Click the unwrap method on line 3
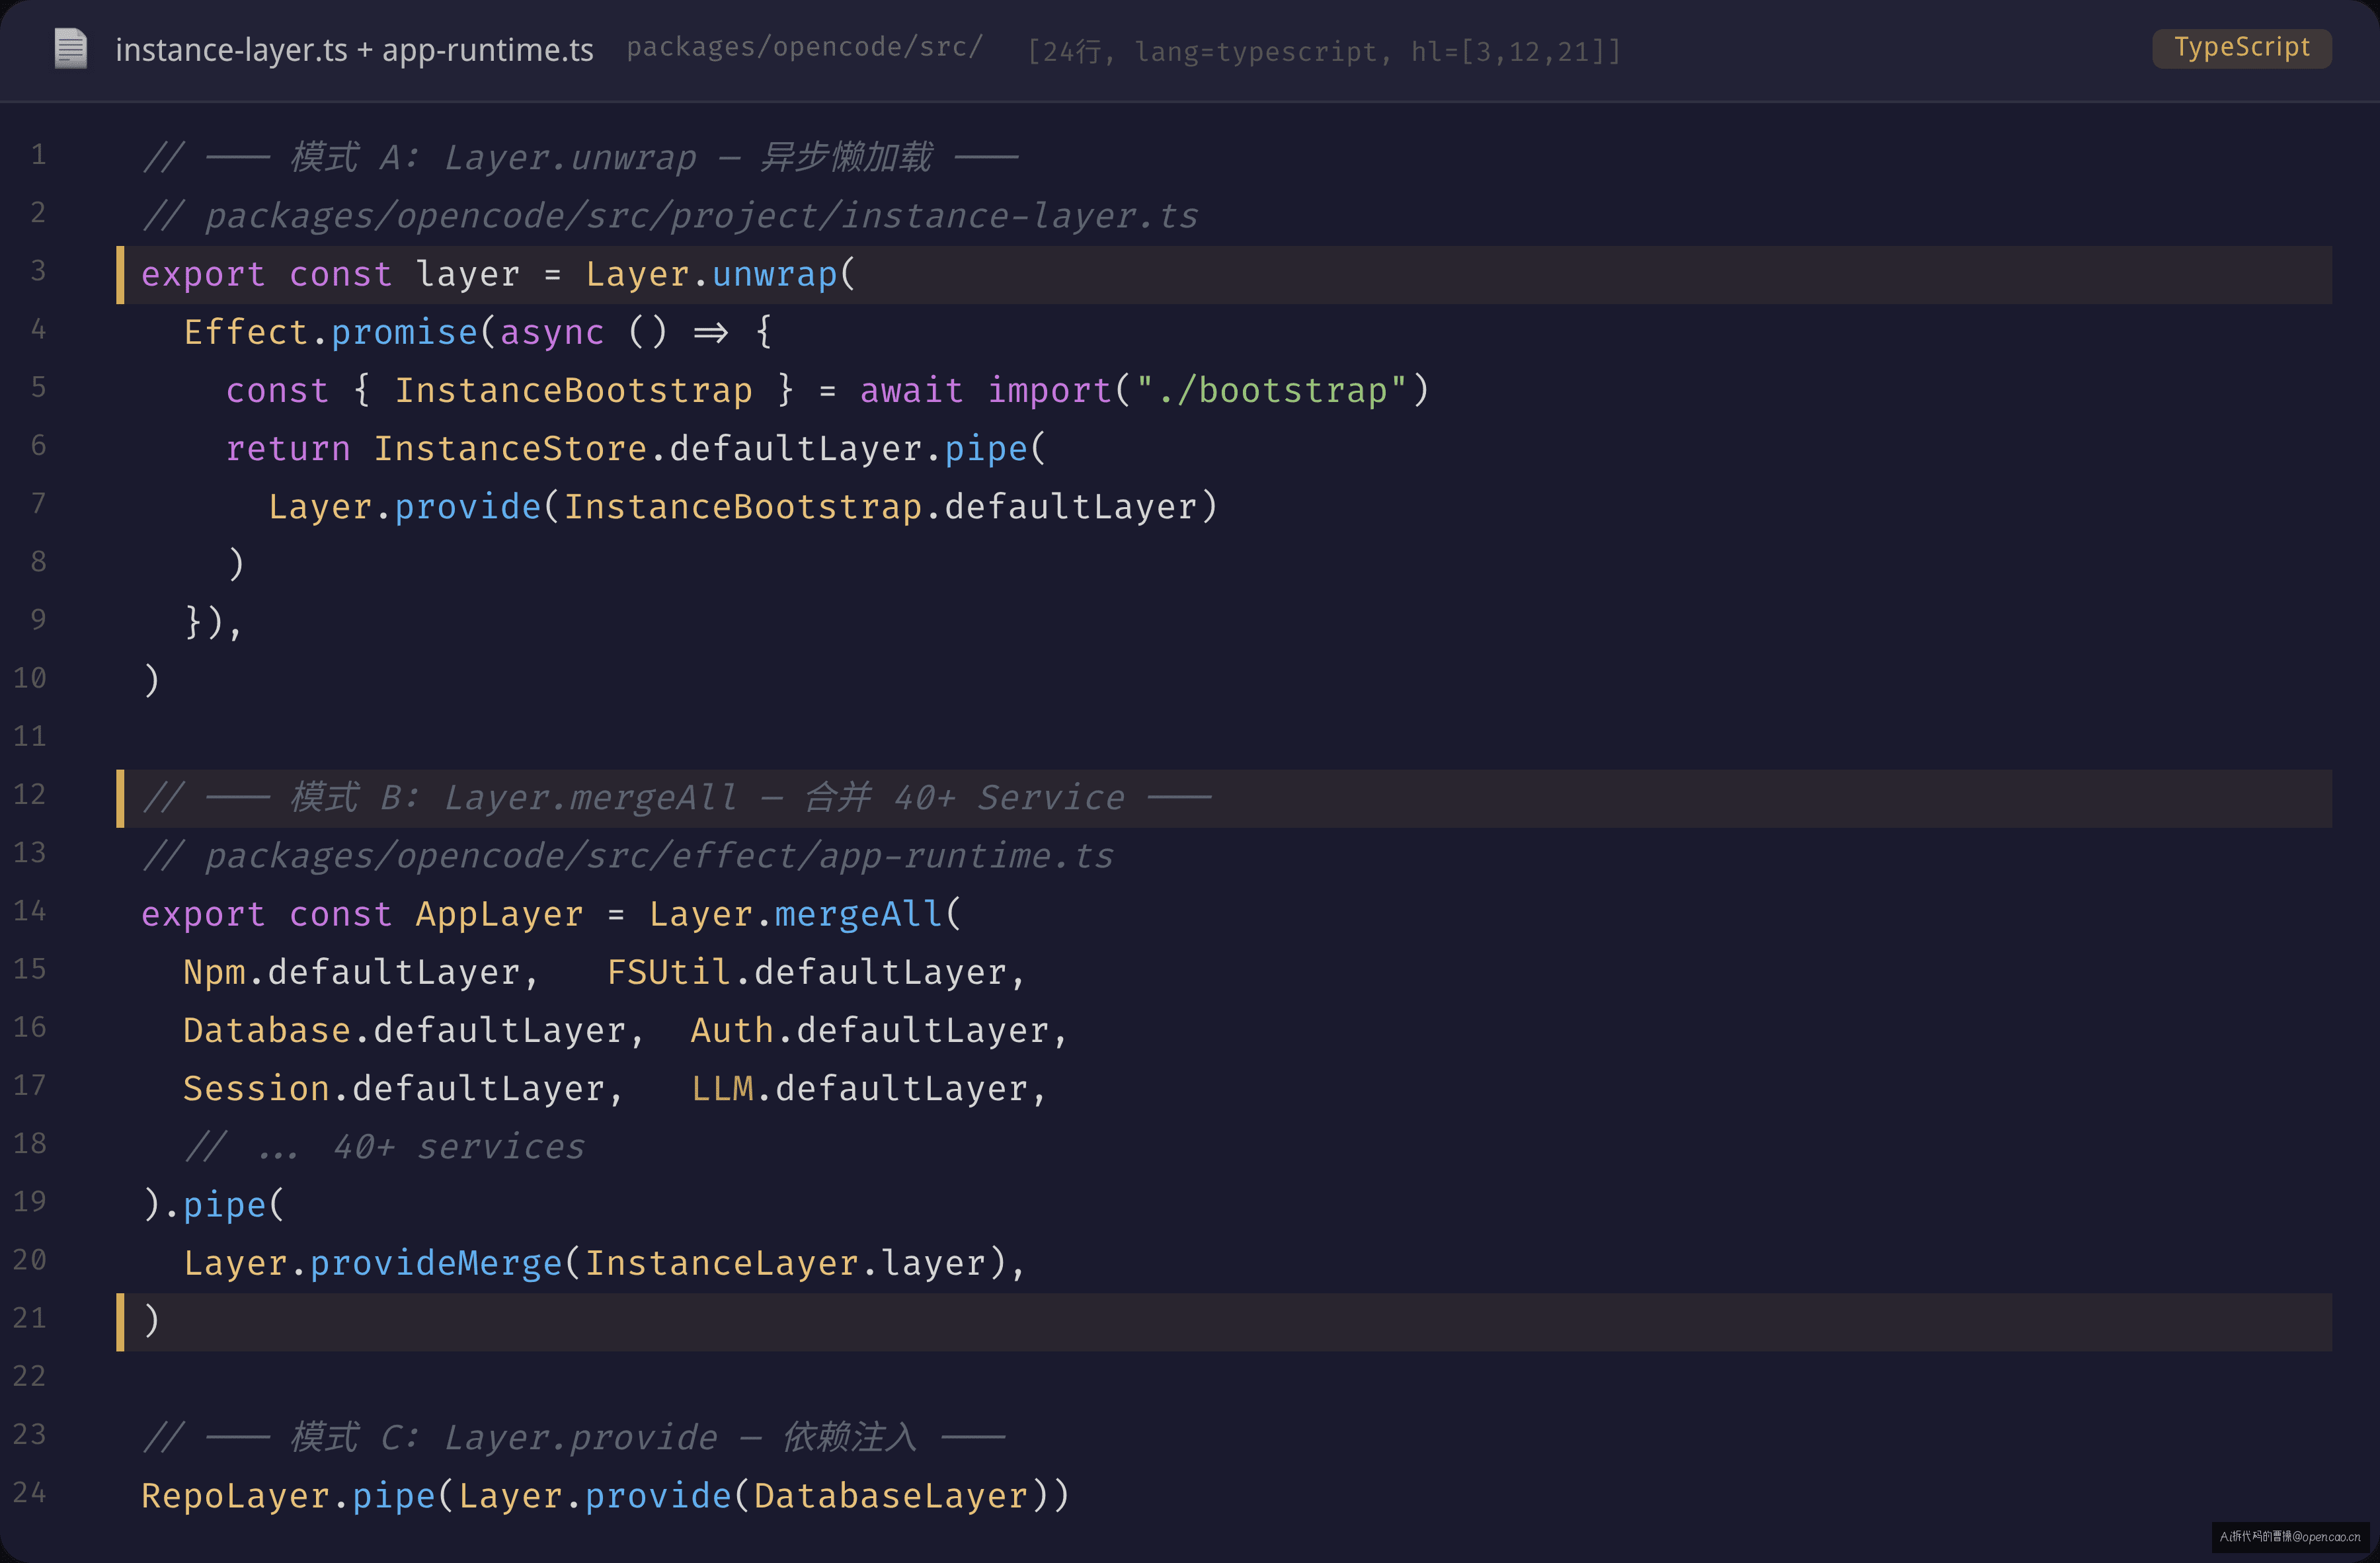The height and width of the screenshot is (1563, 2380). tap(774, 274)
